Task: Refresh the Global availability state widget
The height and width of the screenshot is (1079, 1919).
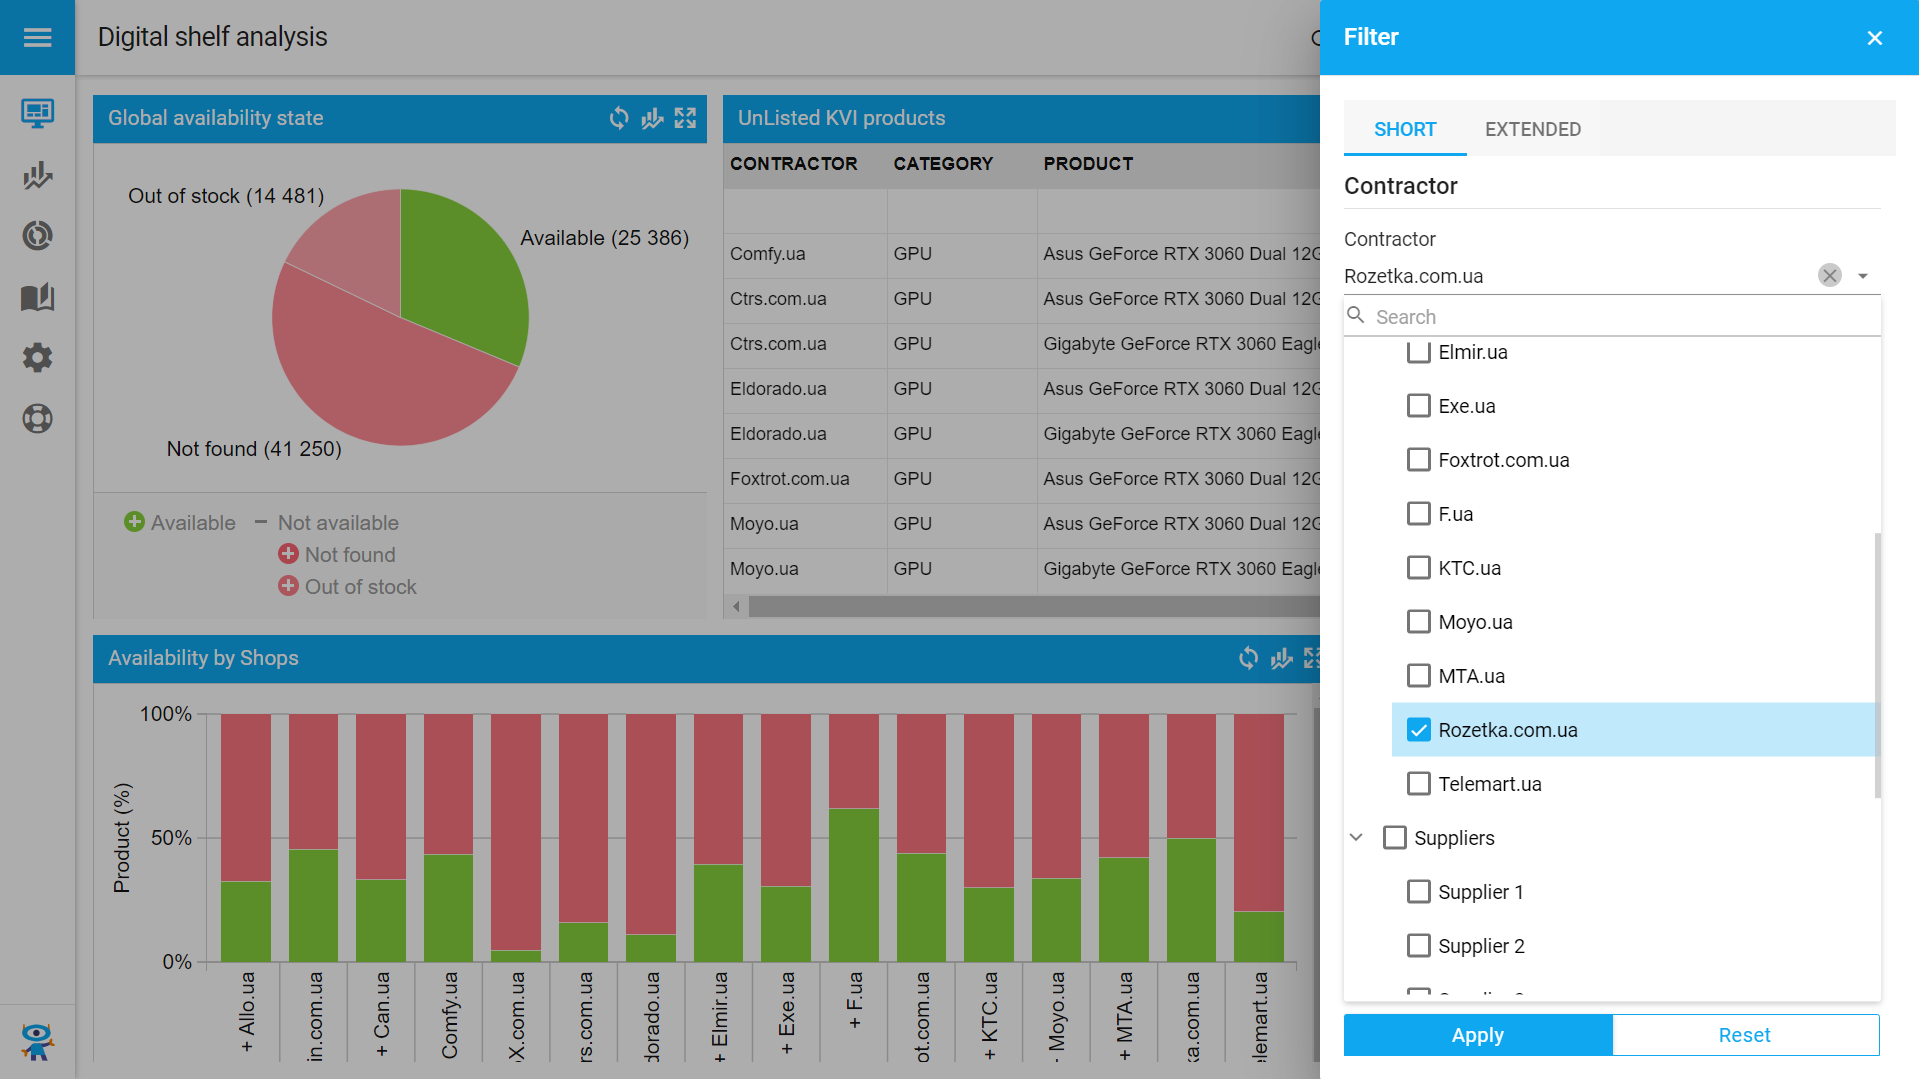Action: 619,118
